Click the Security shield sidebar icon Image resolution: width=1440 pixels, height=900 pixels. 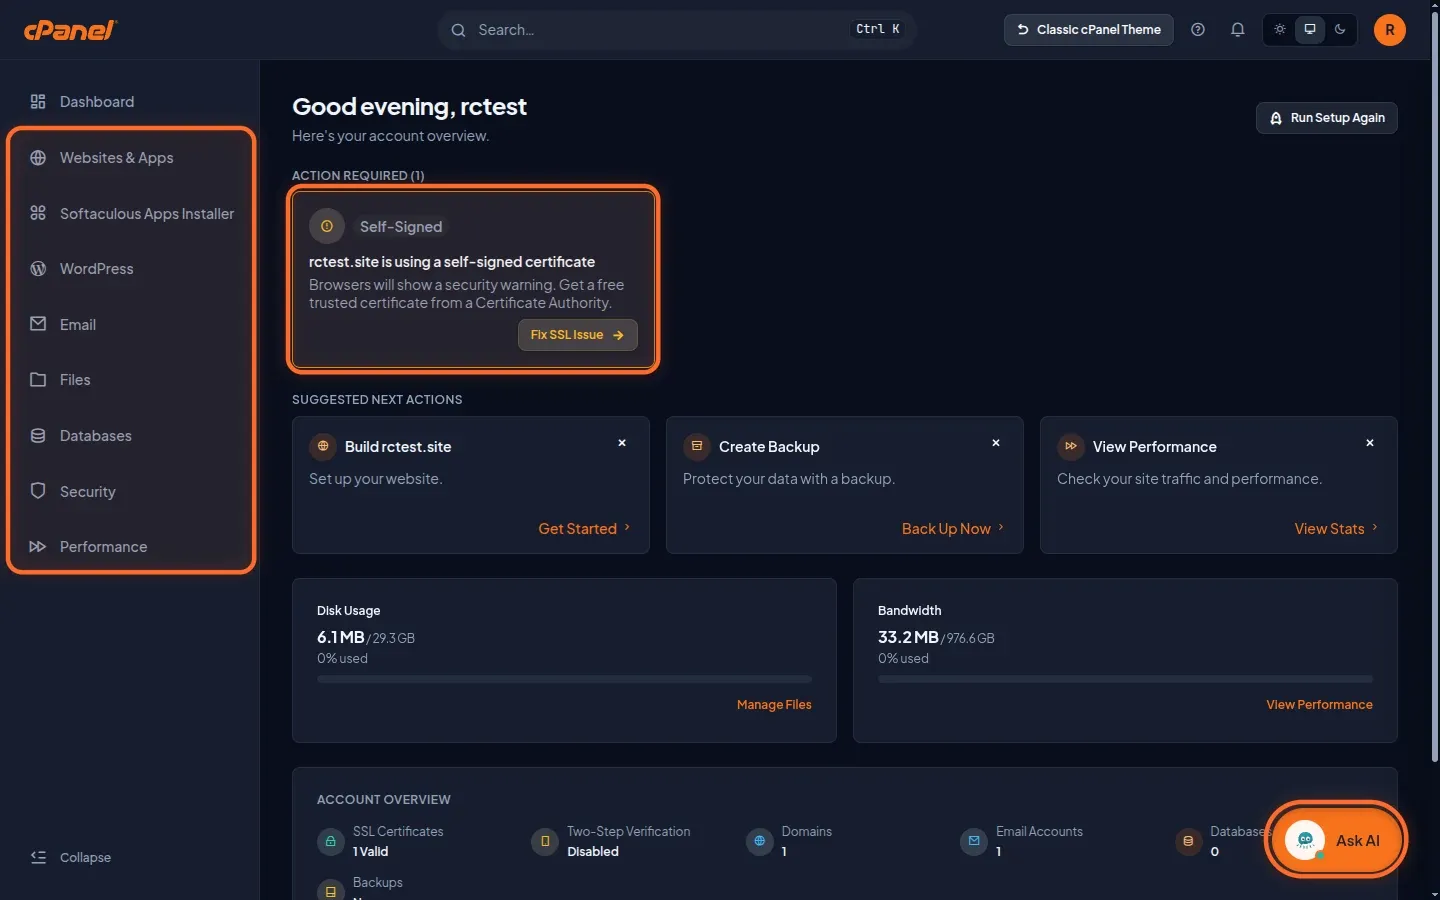pos(38,491)
